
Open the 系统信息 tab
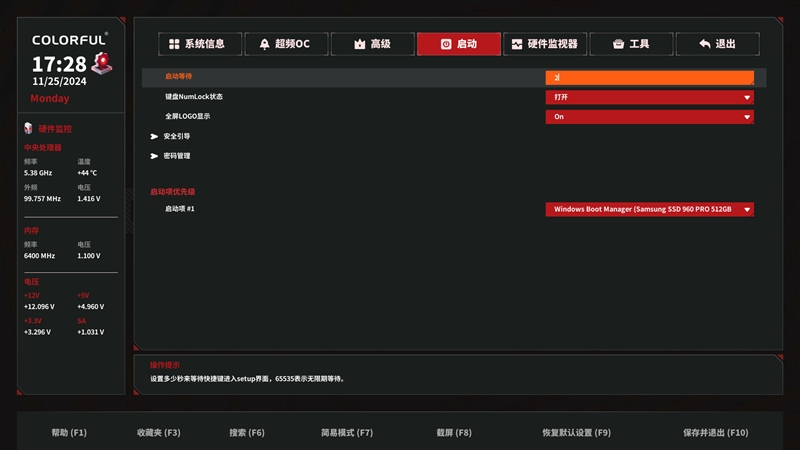click(x=200, y=44)
